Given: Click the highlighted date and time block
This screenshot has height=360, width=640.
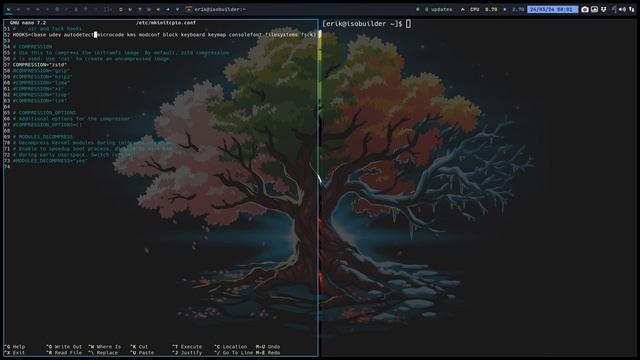Looking at the screenshot, I should tap(552, 9).
